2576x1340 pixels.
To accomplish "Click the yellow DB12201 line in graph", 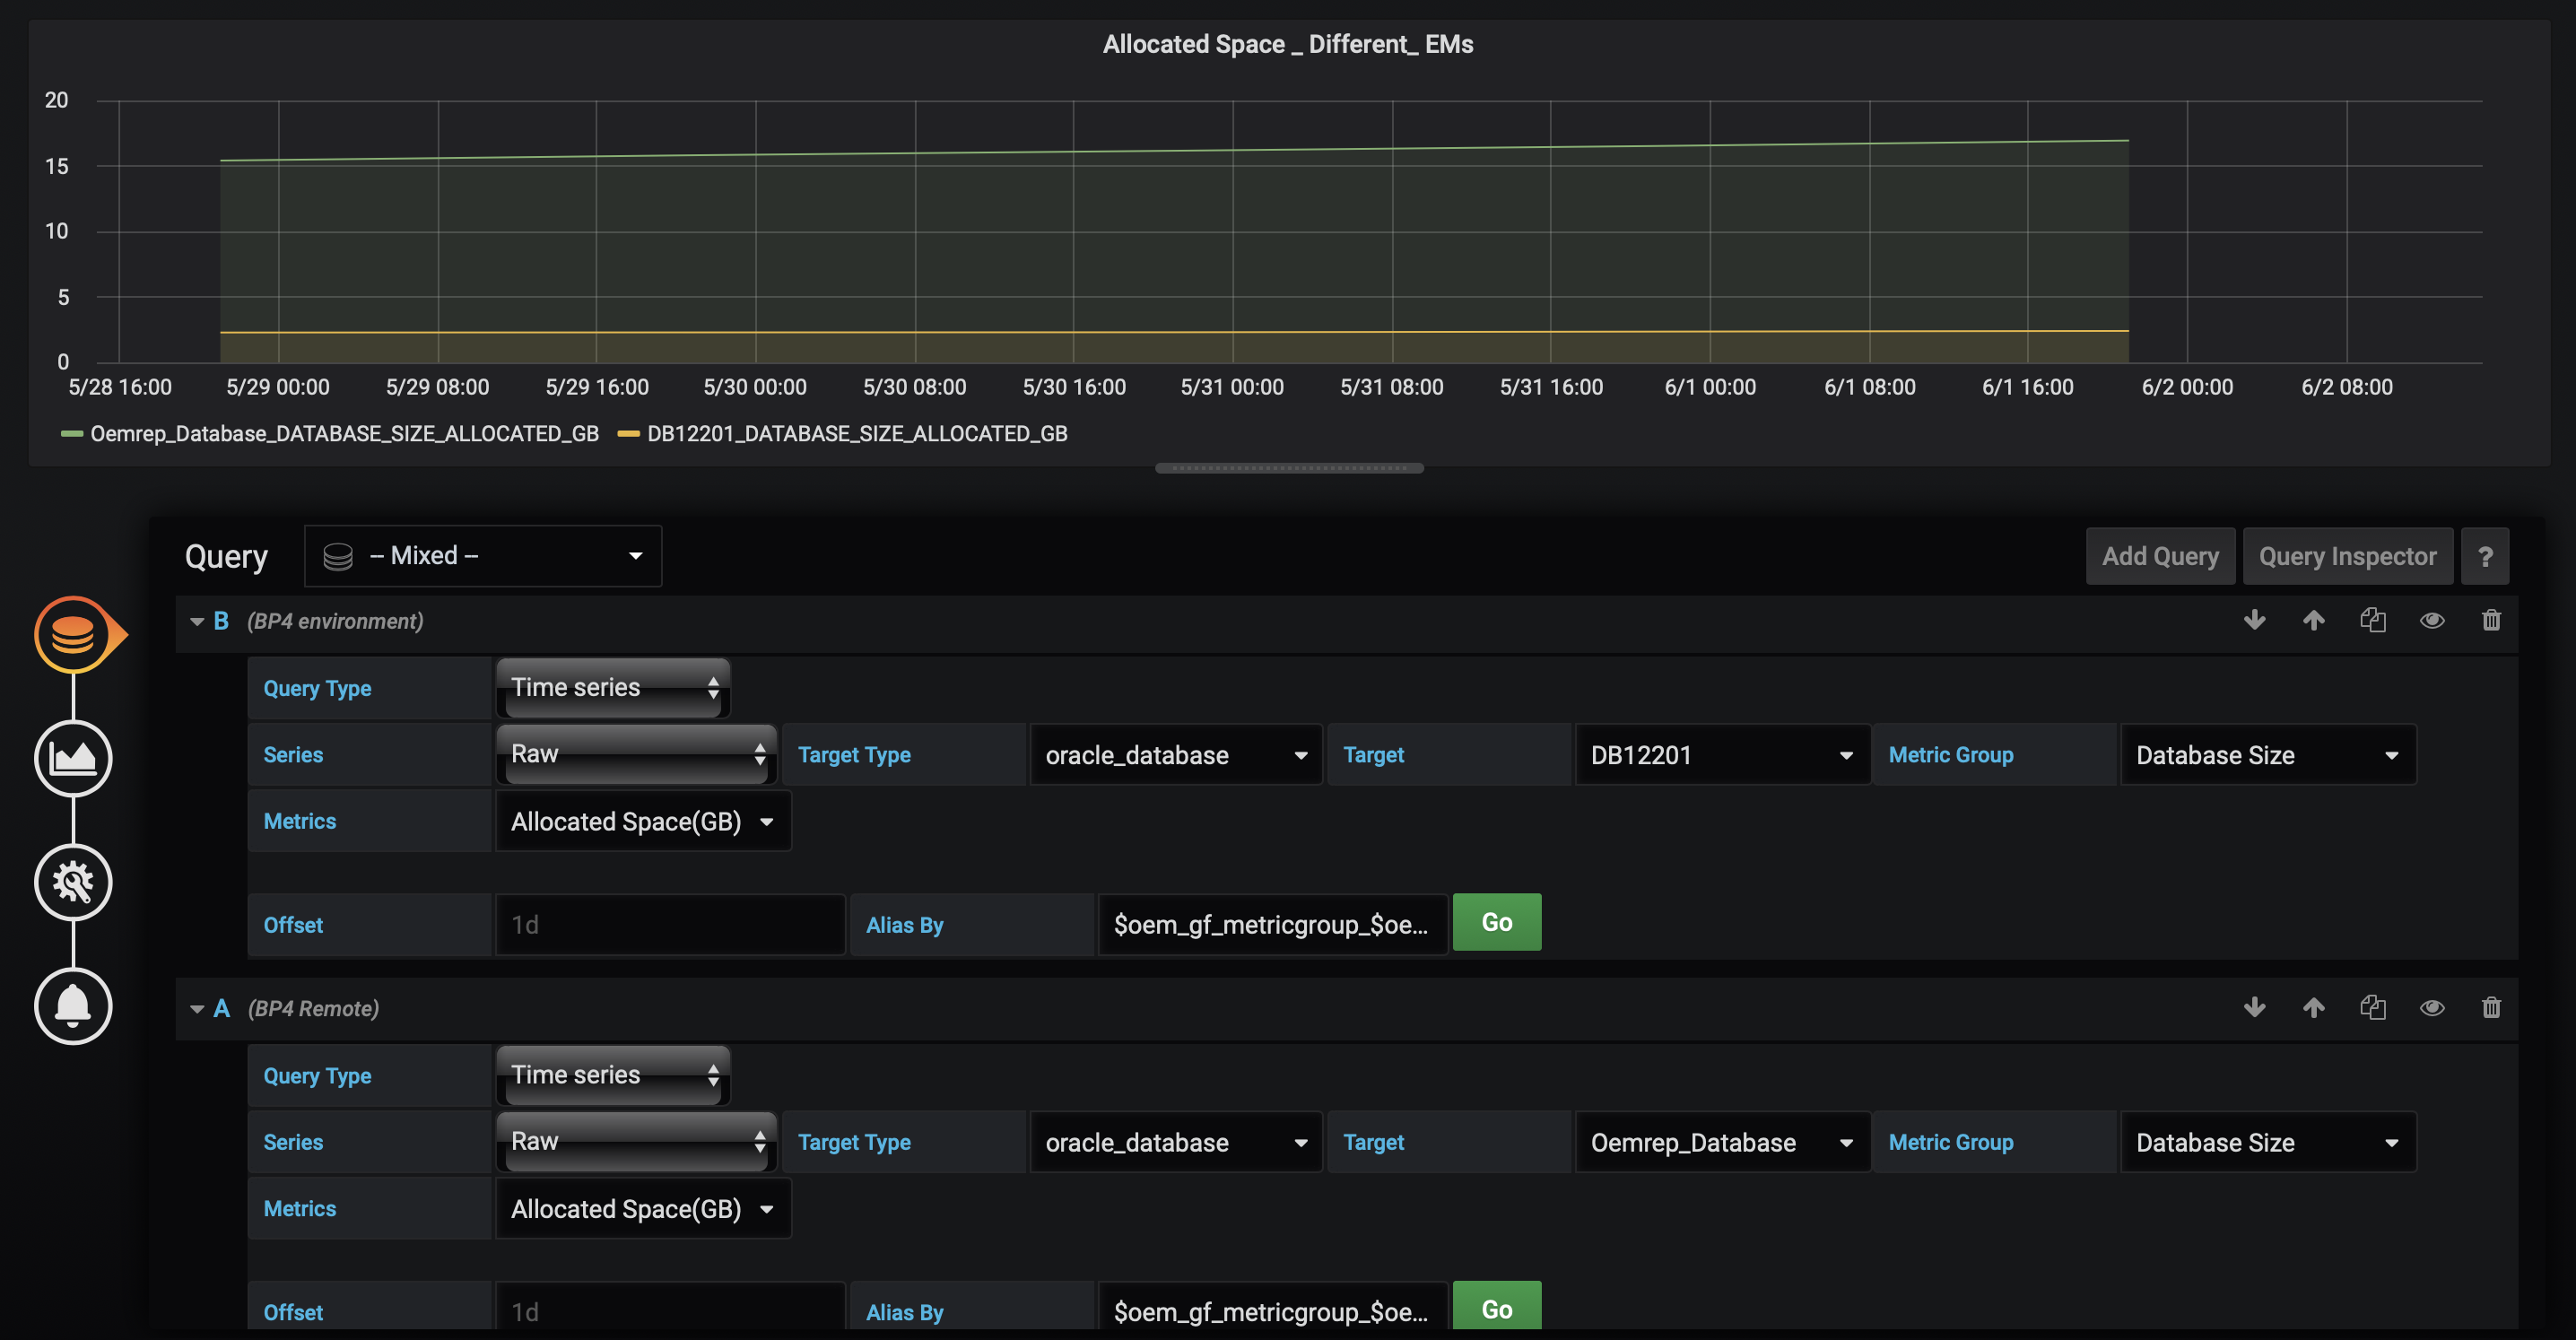I will [x=1174, y=332].
